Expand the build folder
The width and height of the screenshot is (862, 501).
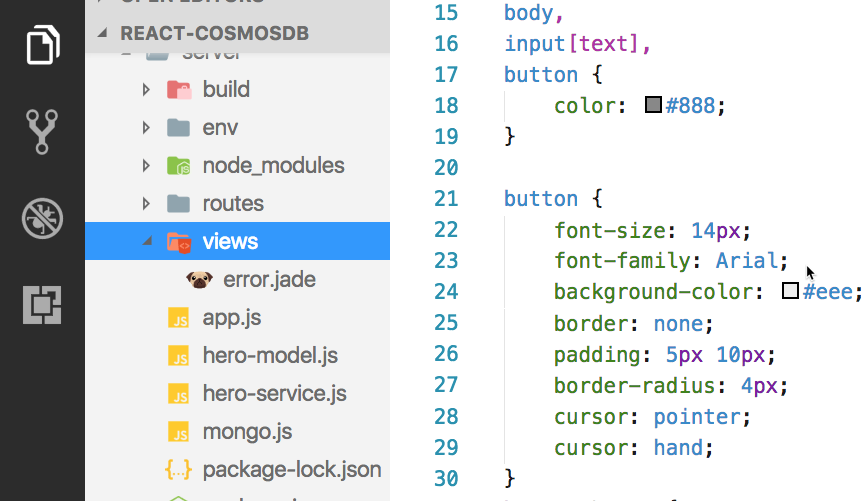146,89
